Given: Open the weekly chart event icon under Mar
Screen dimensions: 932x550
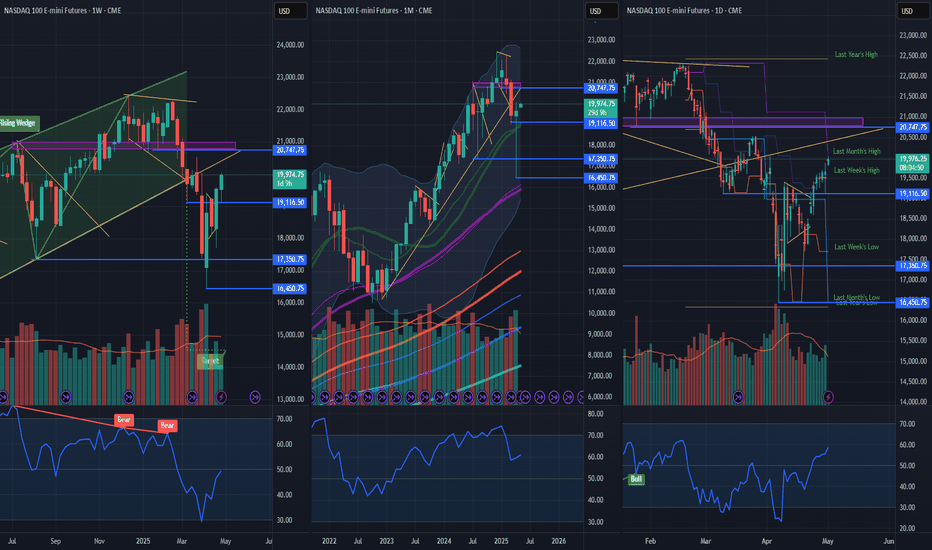Looking at the screenshot, I should coord(192,397).
